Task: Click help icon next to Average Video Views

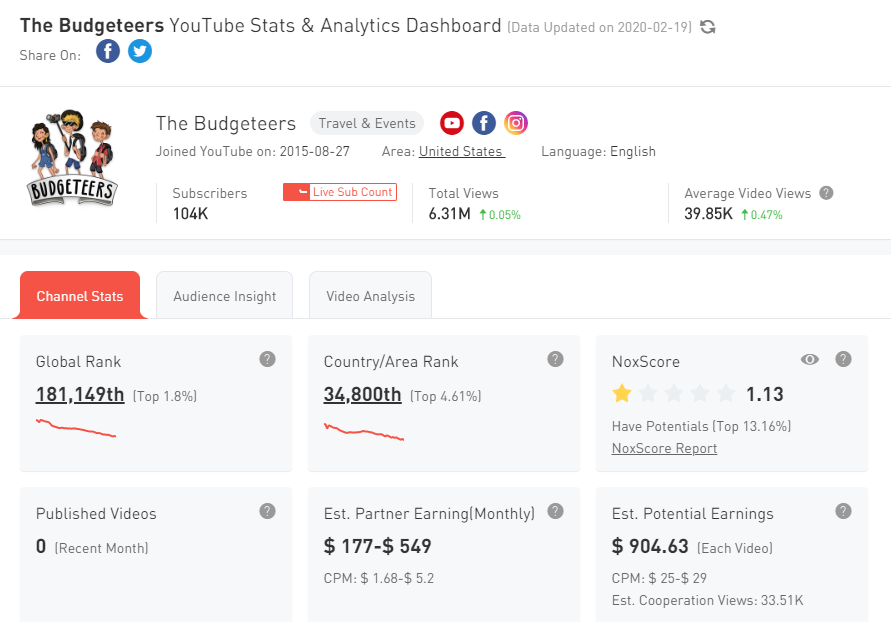Action: coord(826,193)
